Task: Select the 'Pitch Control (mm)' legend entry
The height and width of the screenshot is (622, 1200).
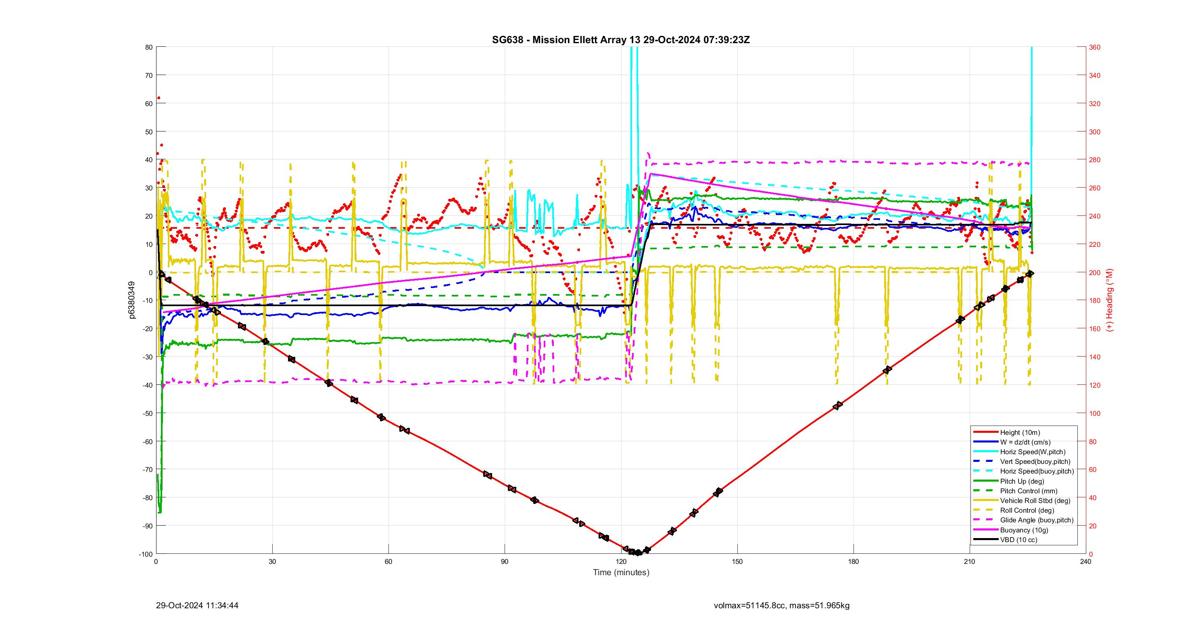Action: [x=1024, y=490]
